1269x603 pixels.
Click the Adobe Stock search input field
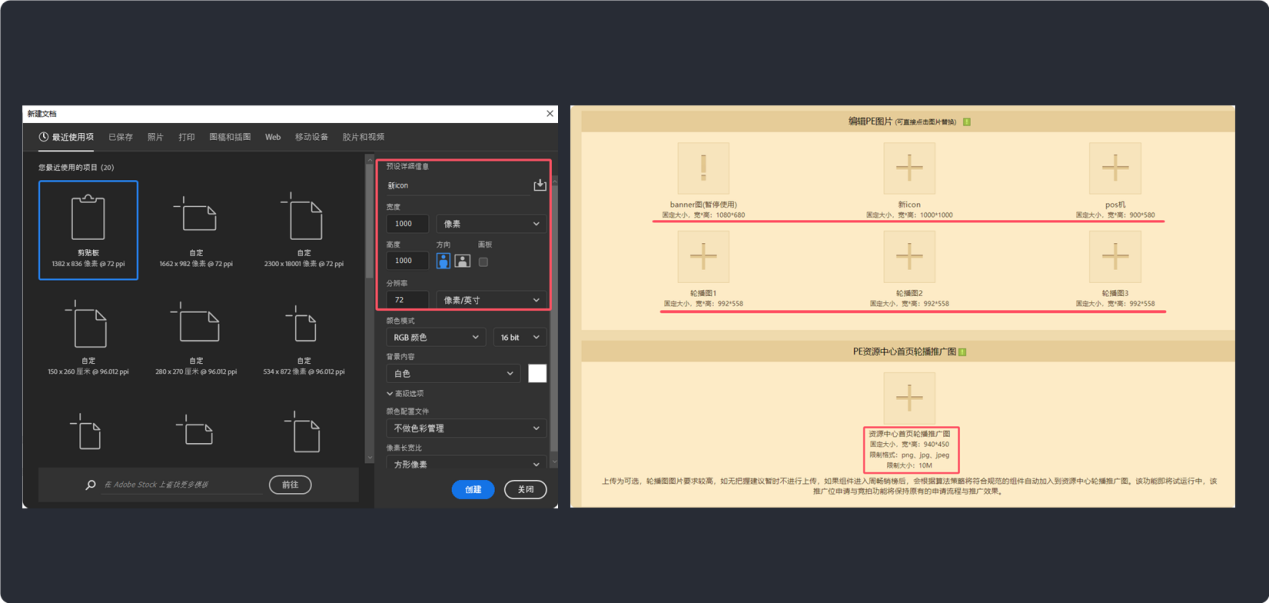tap(181, 485)
